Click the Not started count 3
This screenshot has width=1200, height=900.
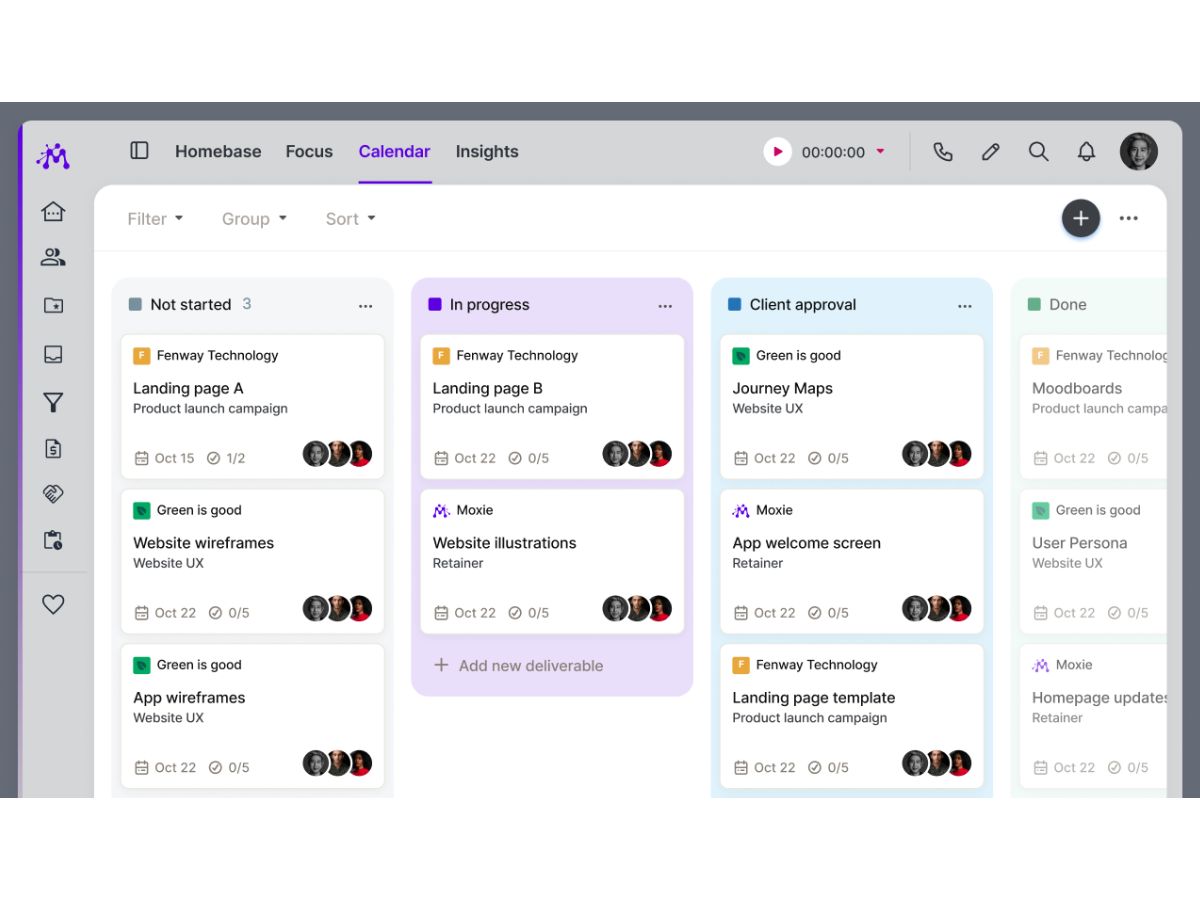[247, 304]
